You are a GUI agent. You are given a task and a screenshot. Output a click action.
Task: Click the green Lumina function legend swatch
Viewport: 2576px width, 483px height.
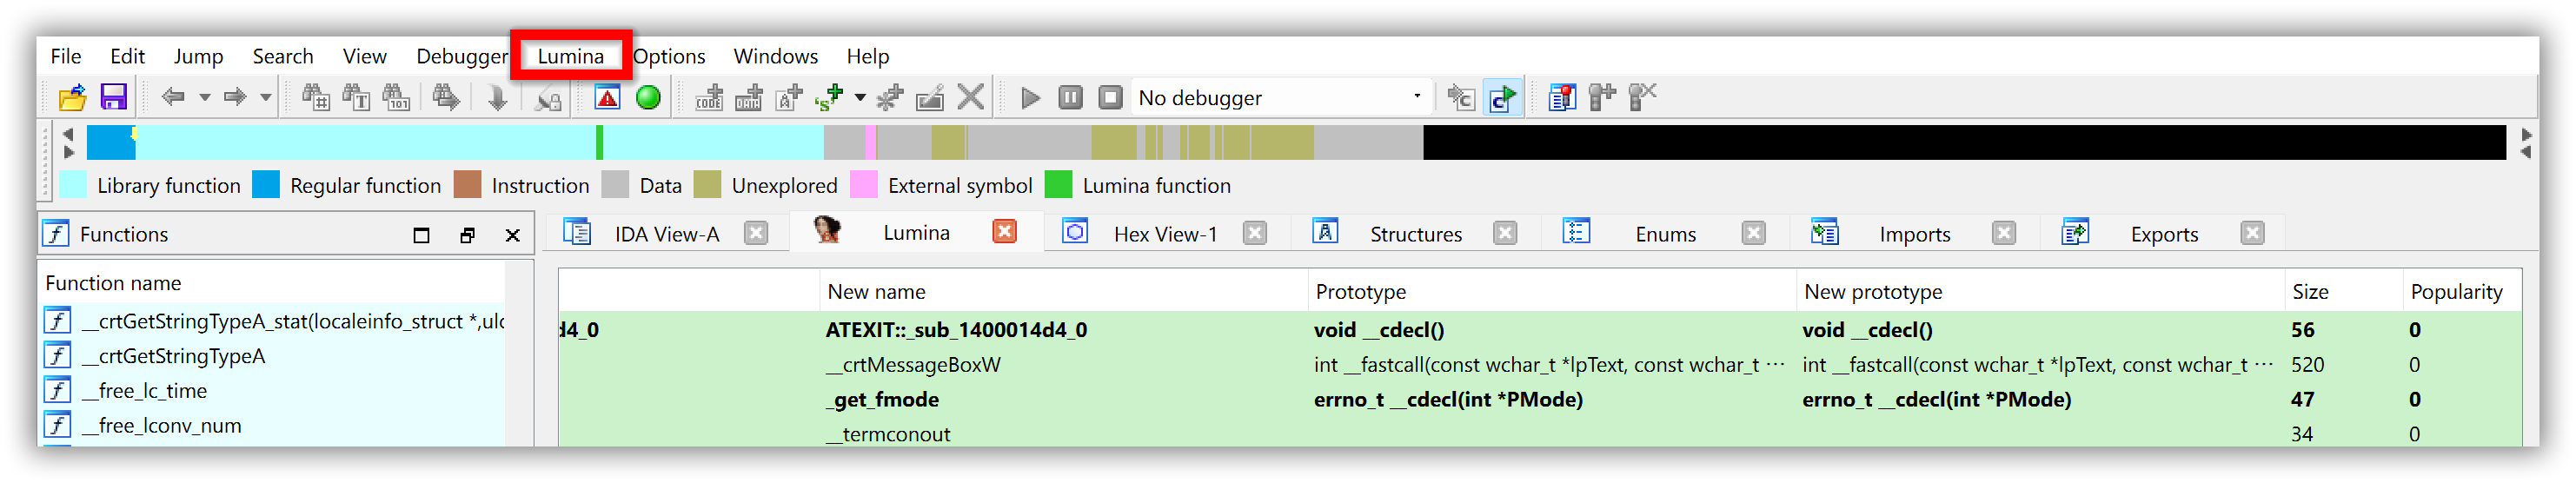[1058, 186]
